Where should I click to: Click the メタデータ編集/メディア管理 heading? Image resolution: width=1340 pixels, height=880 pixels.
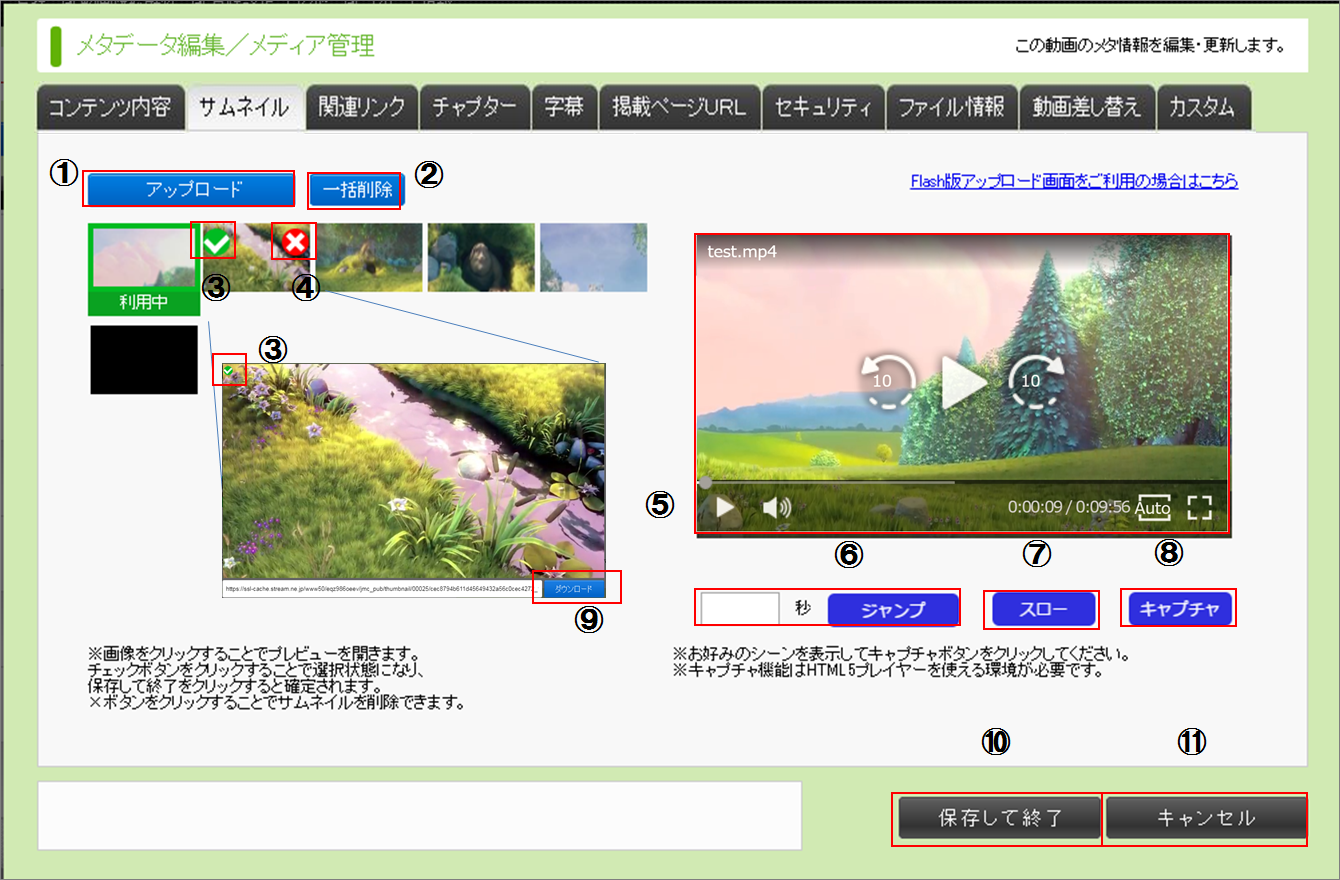coord(226,45)
